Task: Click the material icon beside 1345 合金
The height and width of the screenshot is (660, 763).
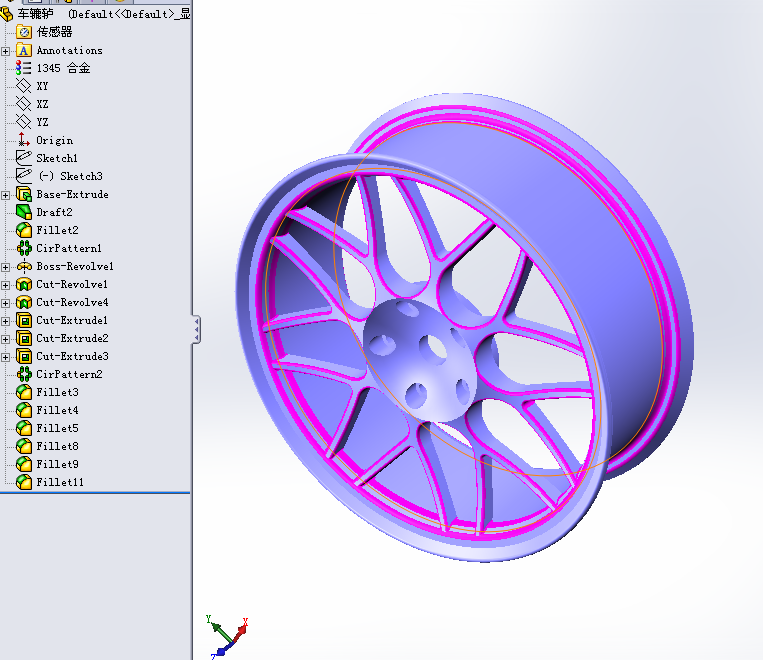Action: click(x=24, y=68)
